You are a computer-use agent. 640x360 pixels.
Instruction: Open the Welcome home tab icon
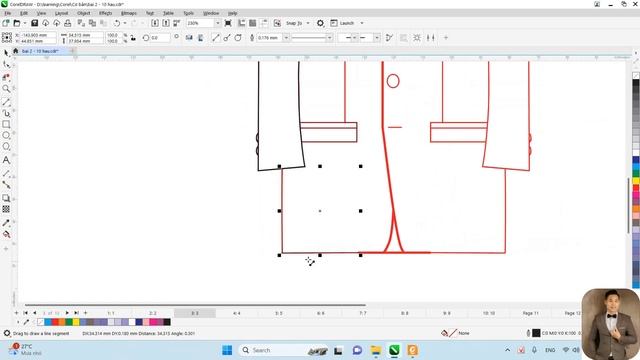[x=16, y=51]
